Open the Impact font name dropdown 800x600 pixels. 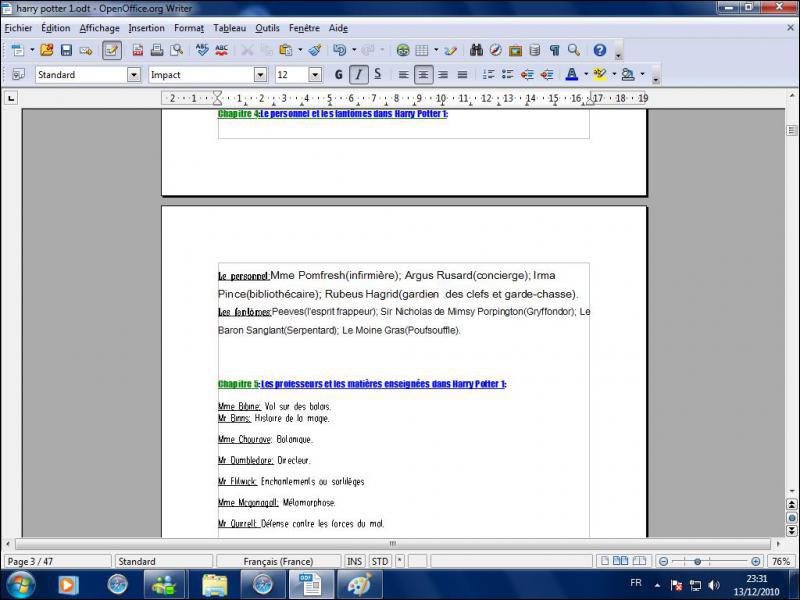point(260,75)
